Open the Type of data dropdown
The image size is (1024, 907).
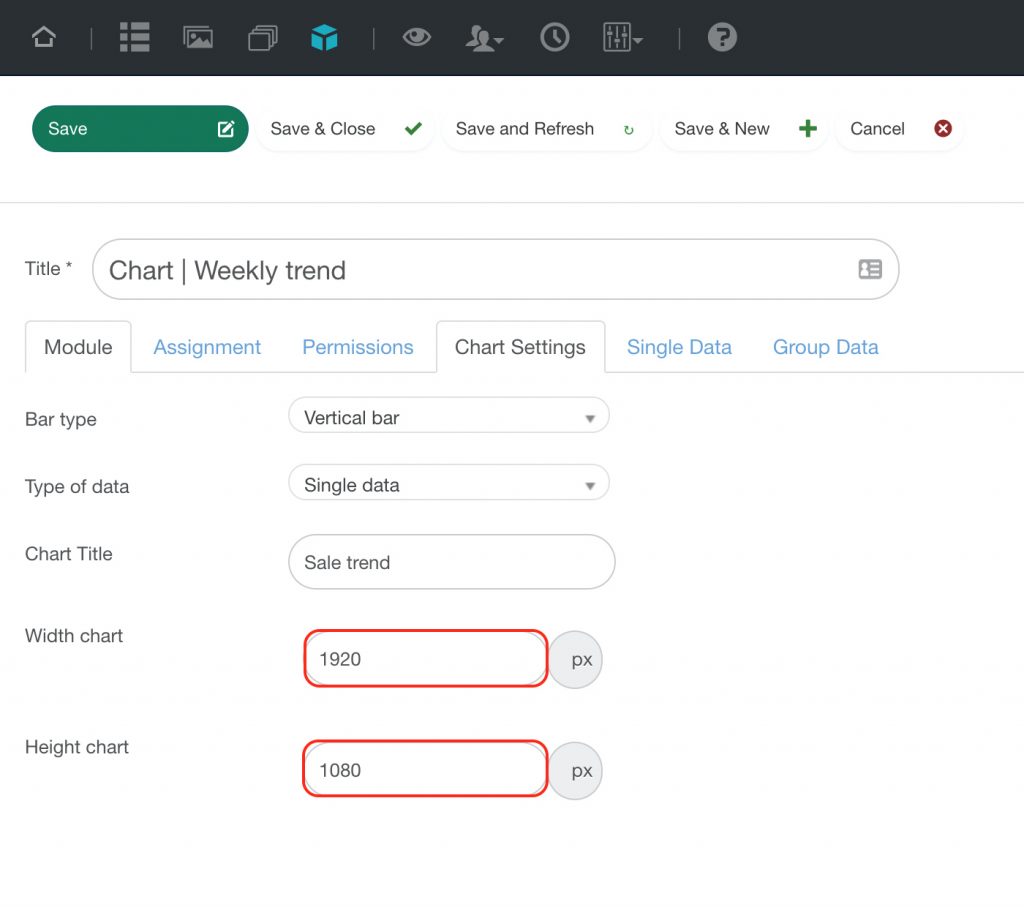449,484
